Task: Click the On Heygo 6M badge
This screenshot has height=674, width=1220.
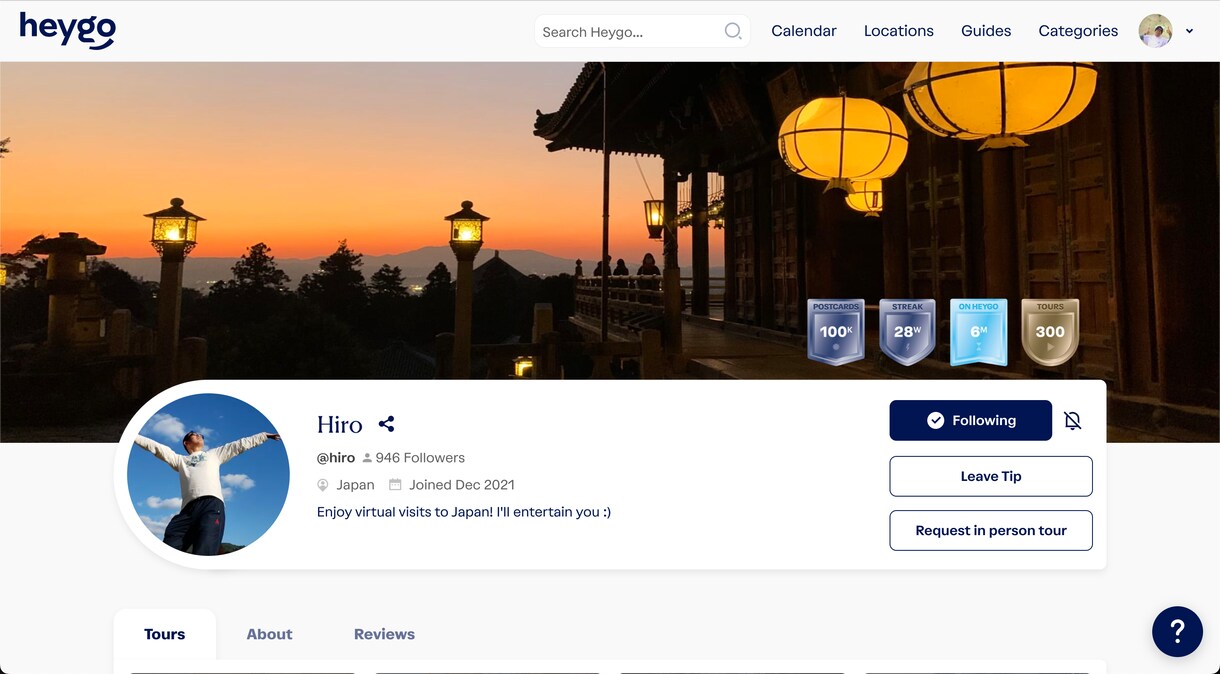Action: [978, 332]
